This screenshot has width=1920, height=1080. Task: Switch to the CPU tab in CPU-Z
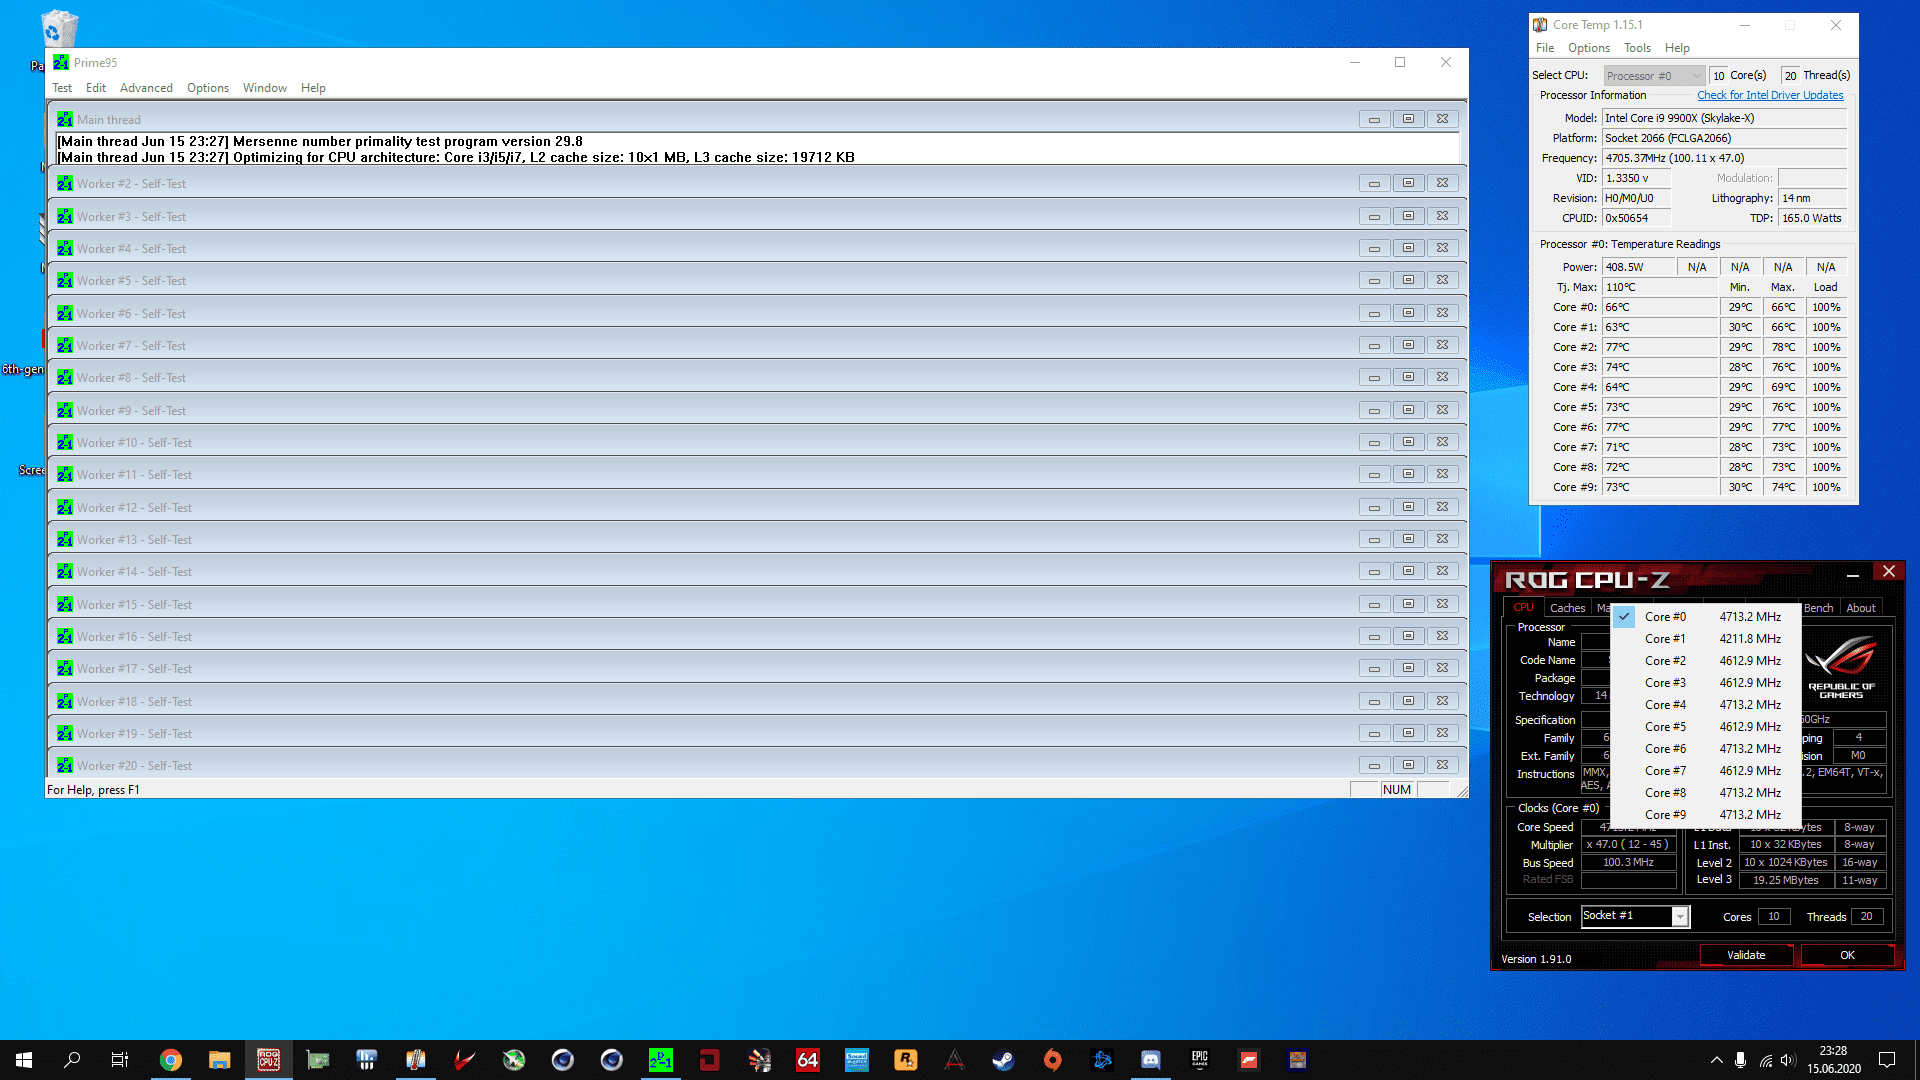click(x=1523, y=608)
